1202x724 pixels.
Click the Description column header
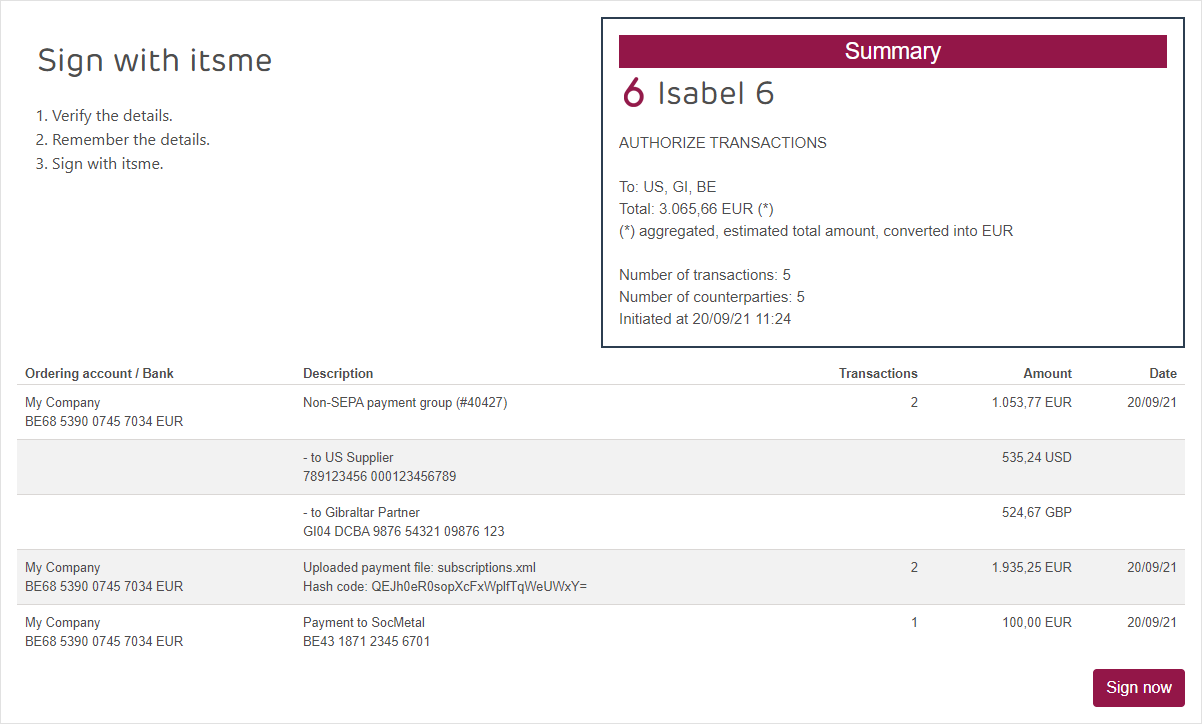click(338, 373)
